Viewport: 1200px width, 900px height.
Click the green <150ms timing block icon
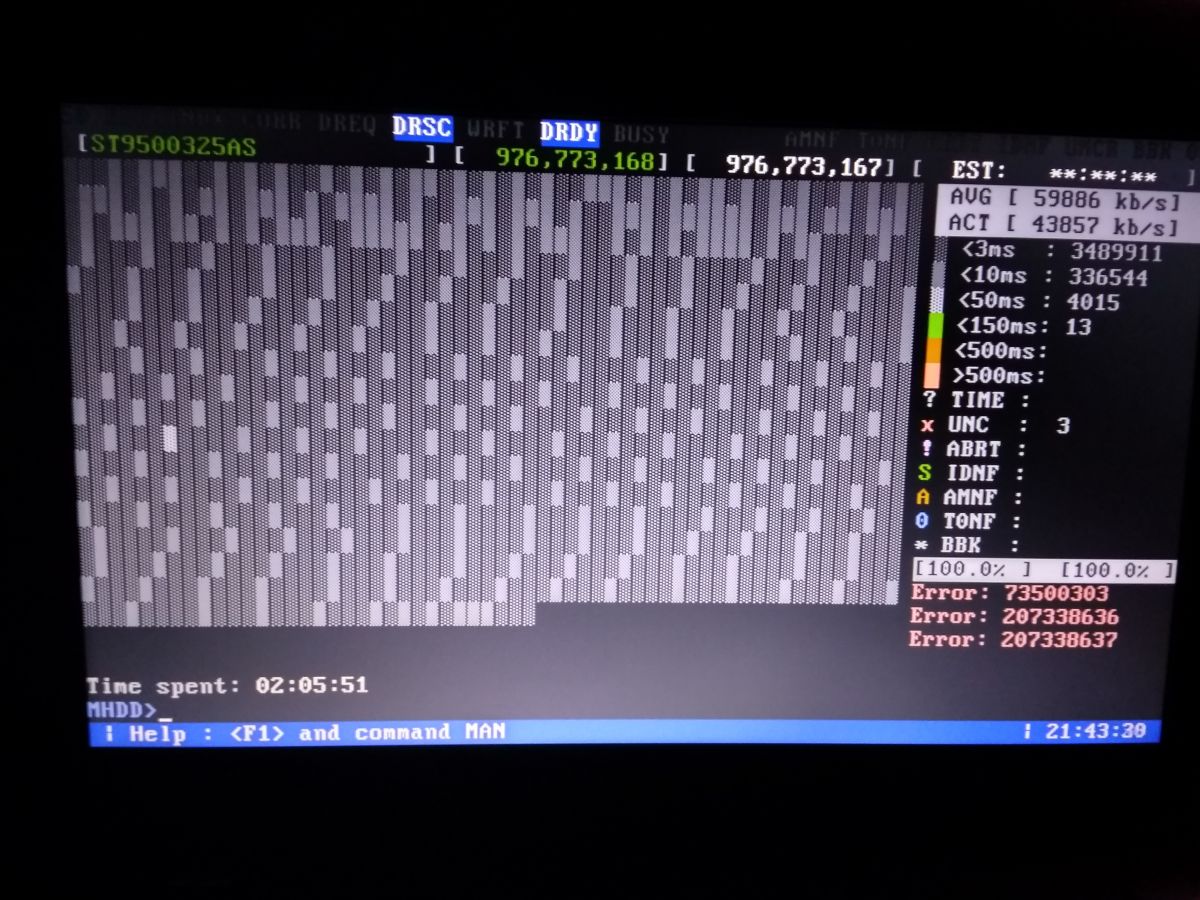point(935,326)
